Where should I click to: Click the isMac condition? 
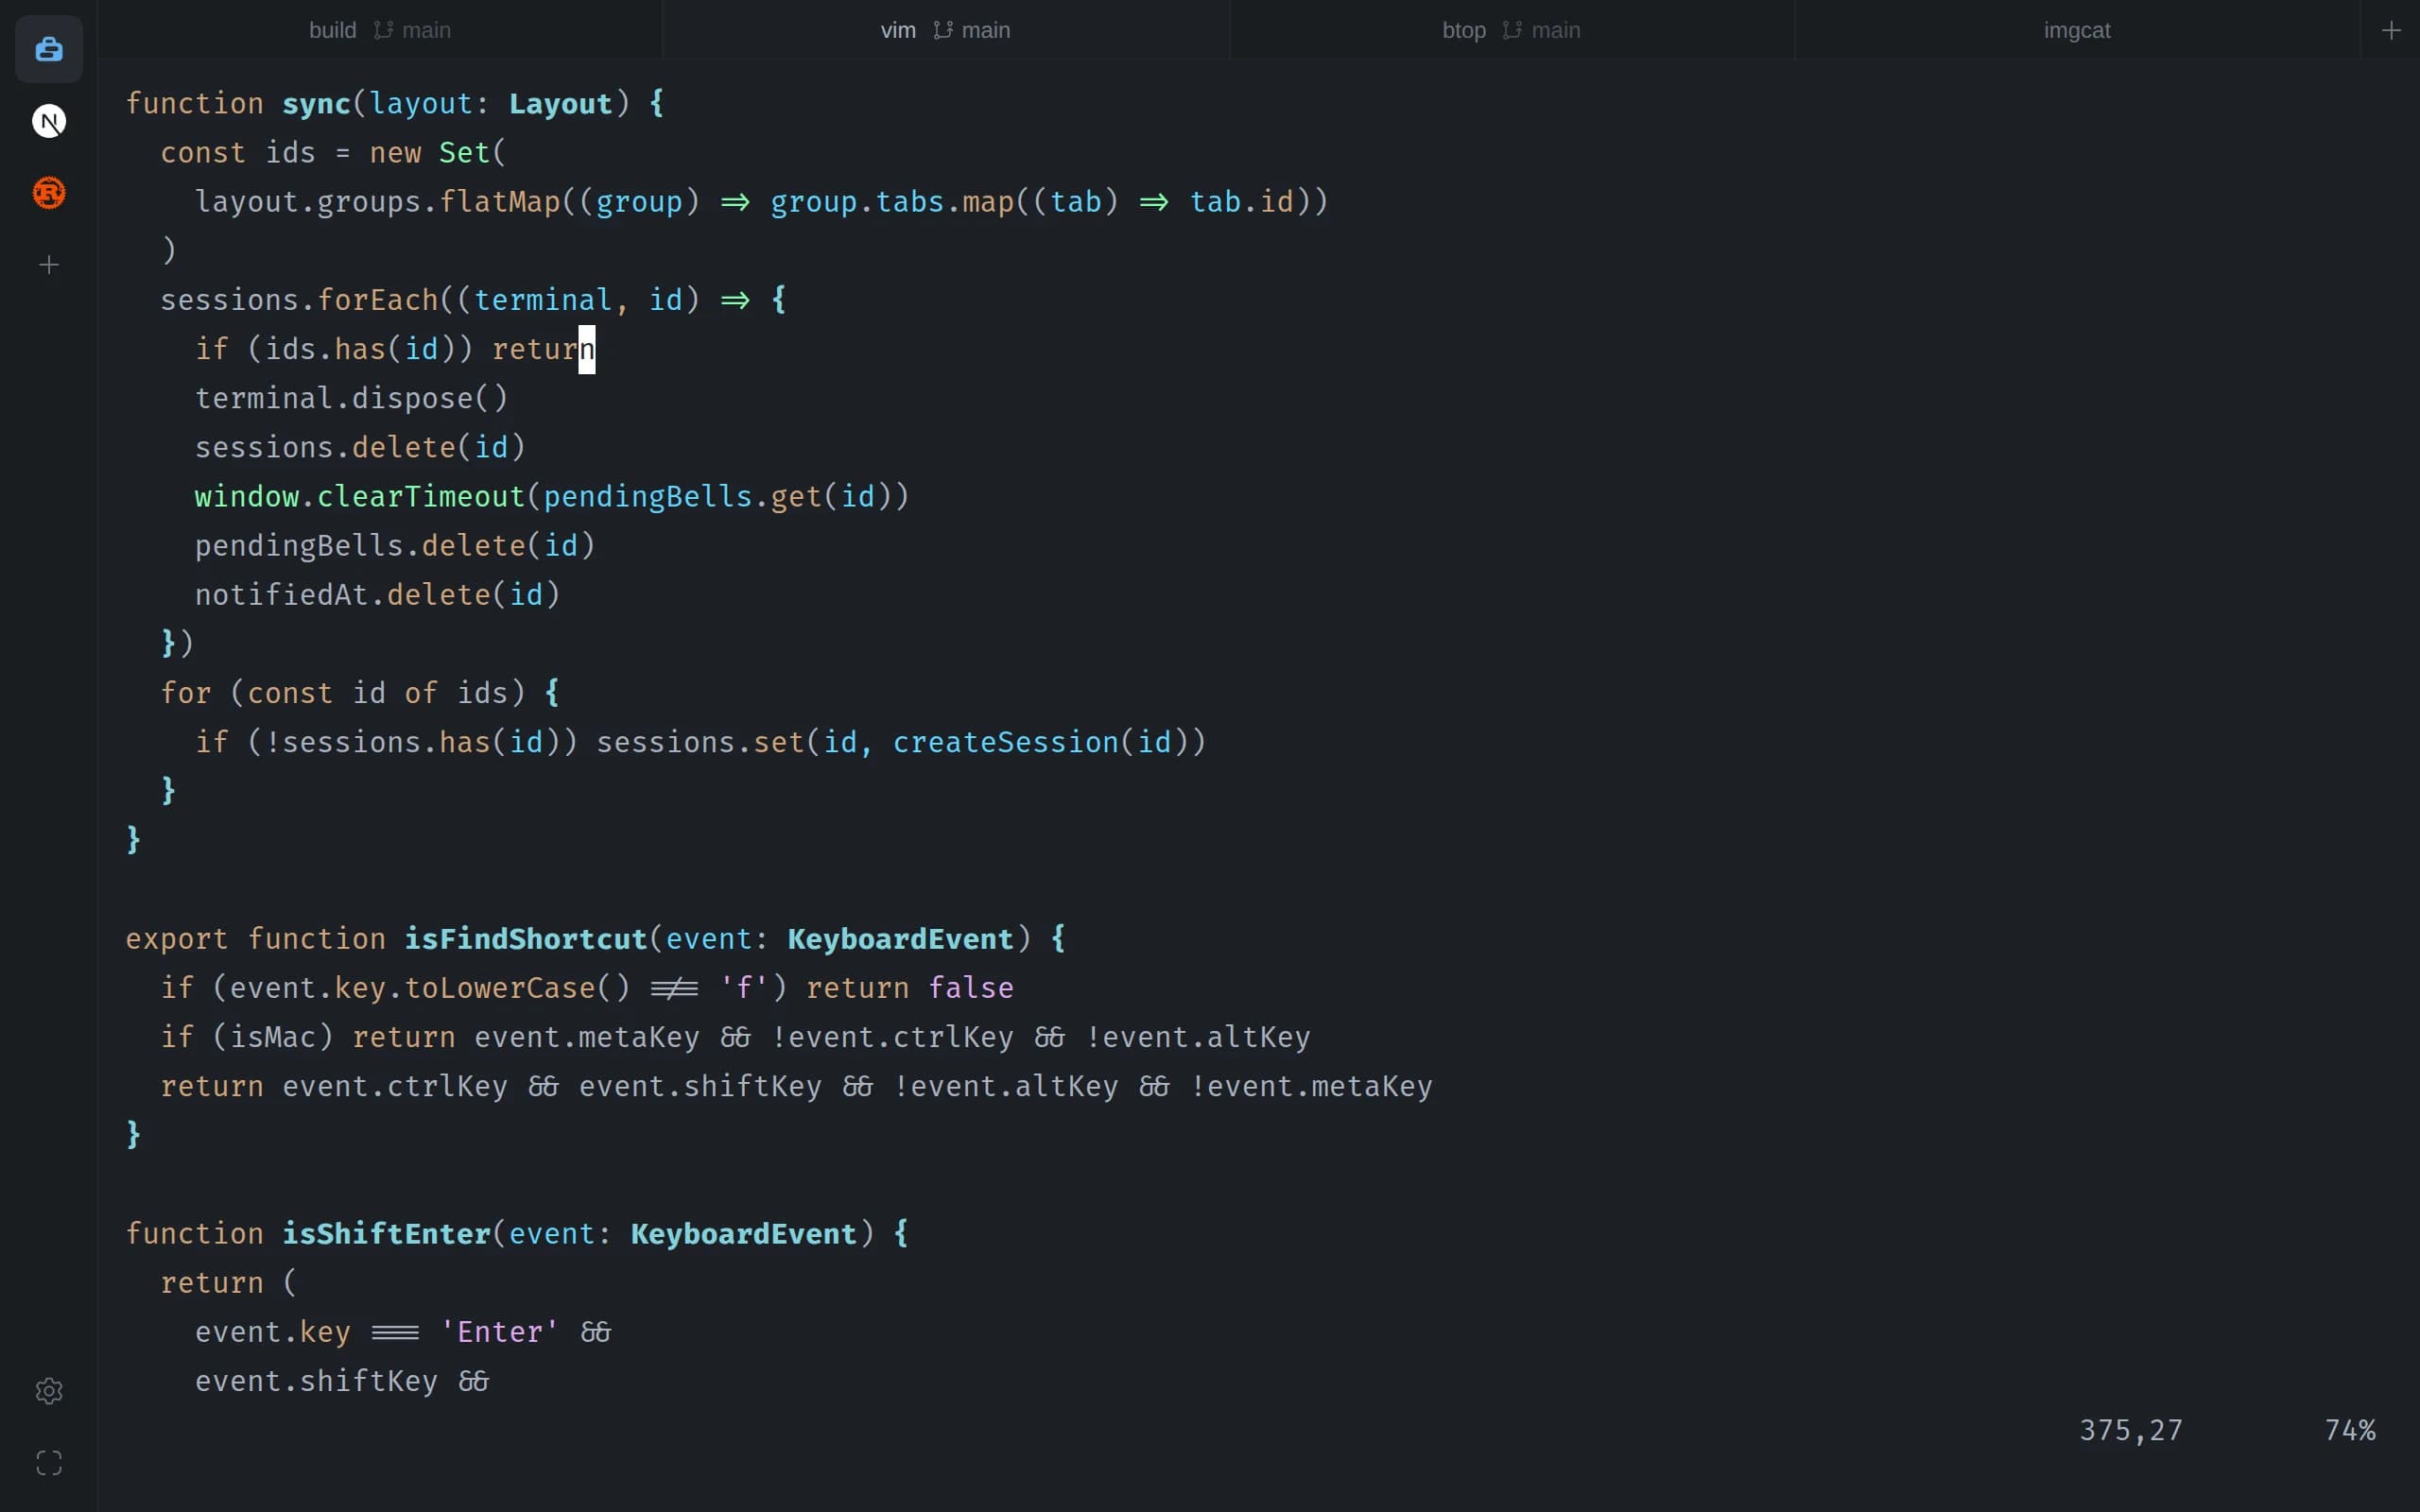(x=273, y=1036)
